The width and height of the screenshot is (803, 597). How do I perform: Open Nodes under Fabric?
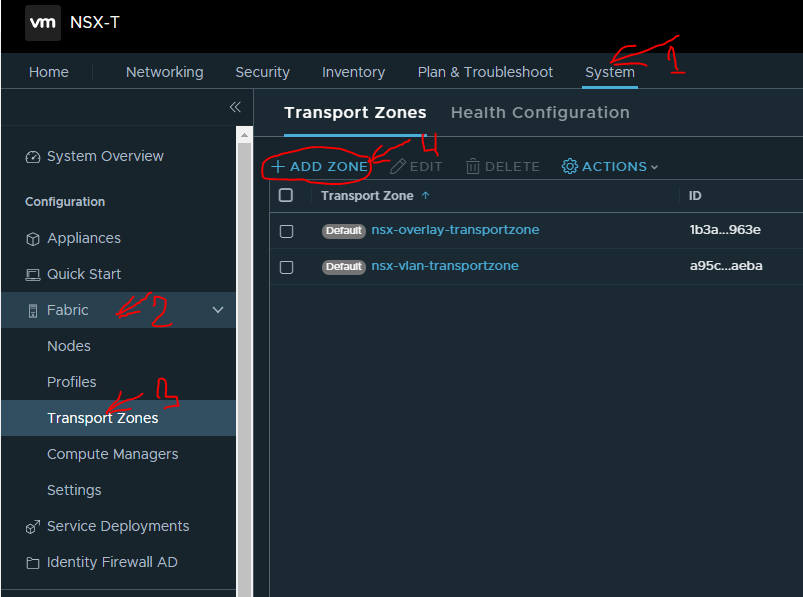point(69,346)
